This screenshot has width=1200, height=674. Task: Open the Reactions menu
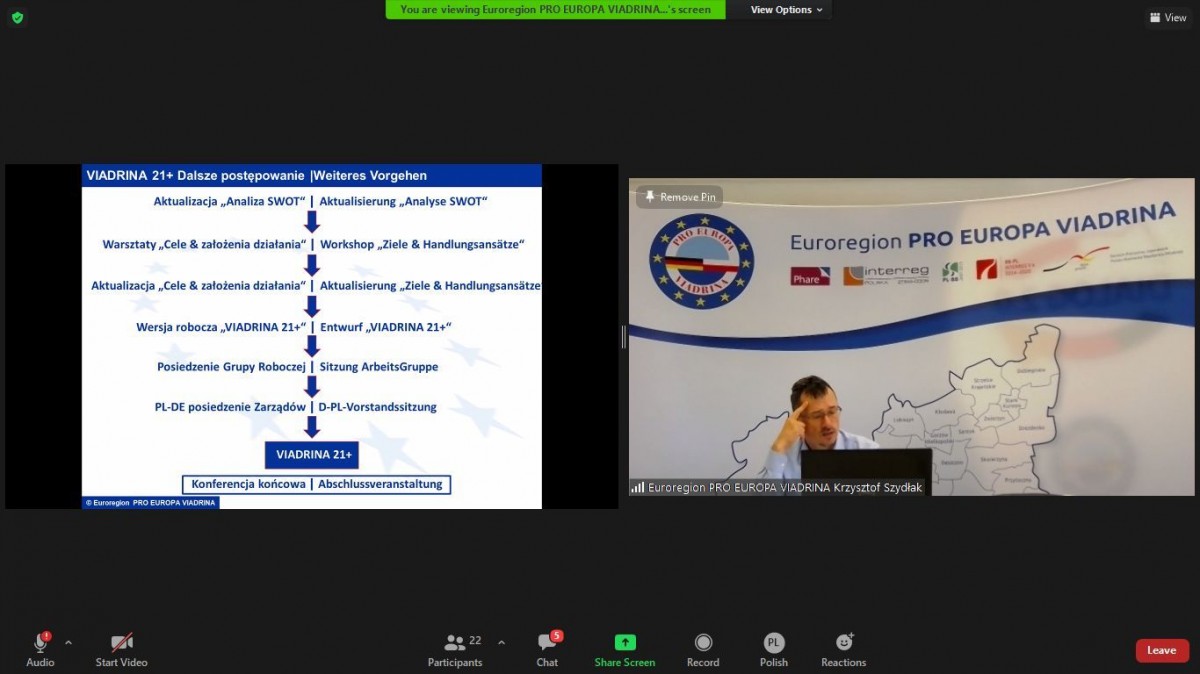tap(844, 649)
